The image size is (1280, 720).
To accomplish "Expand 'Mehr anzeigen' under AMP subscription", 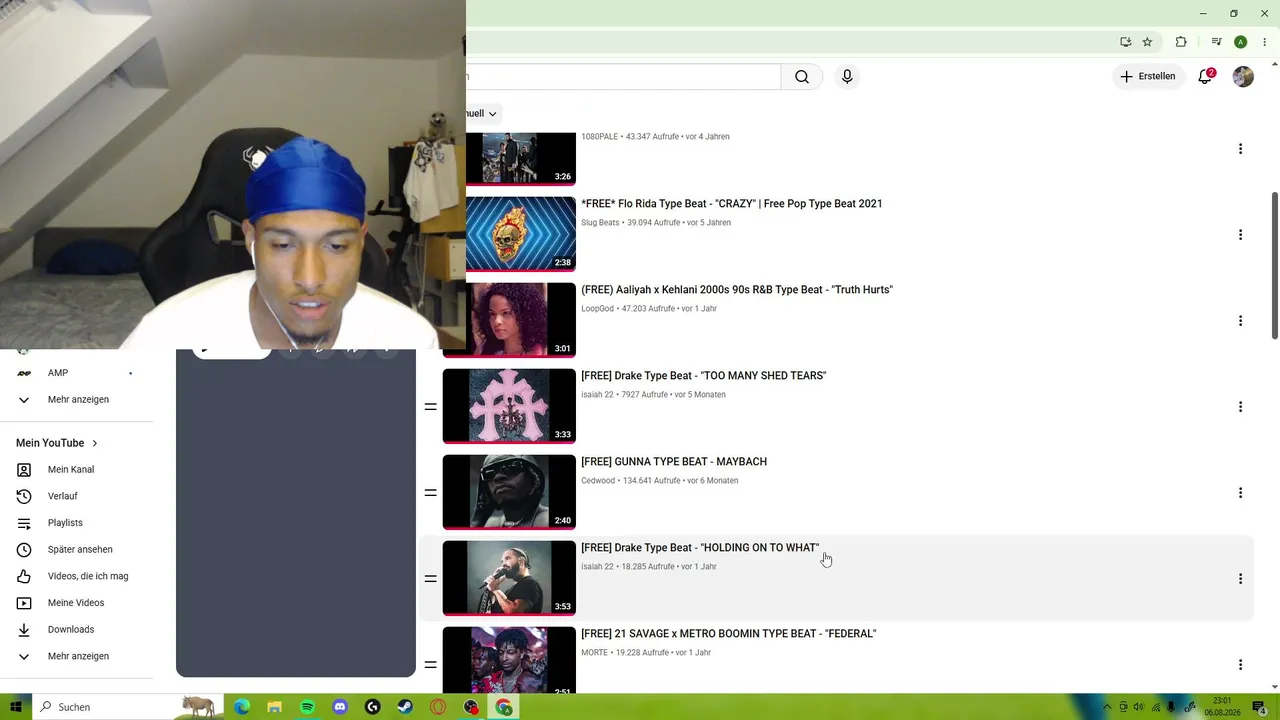I will click(x=77, y=400).
